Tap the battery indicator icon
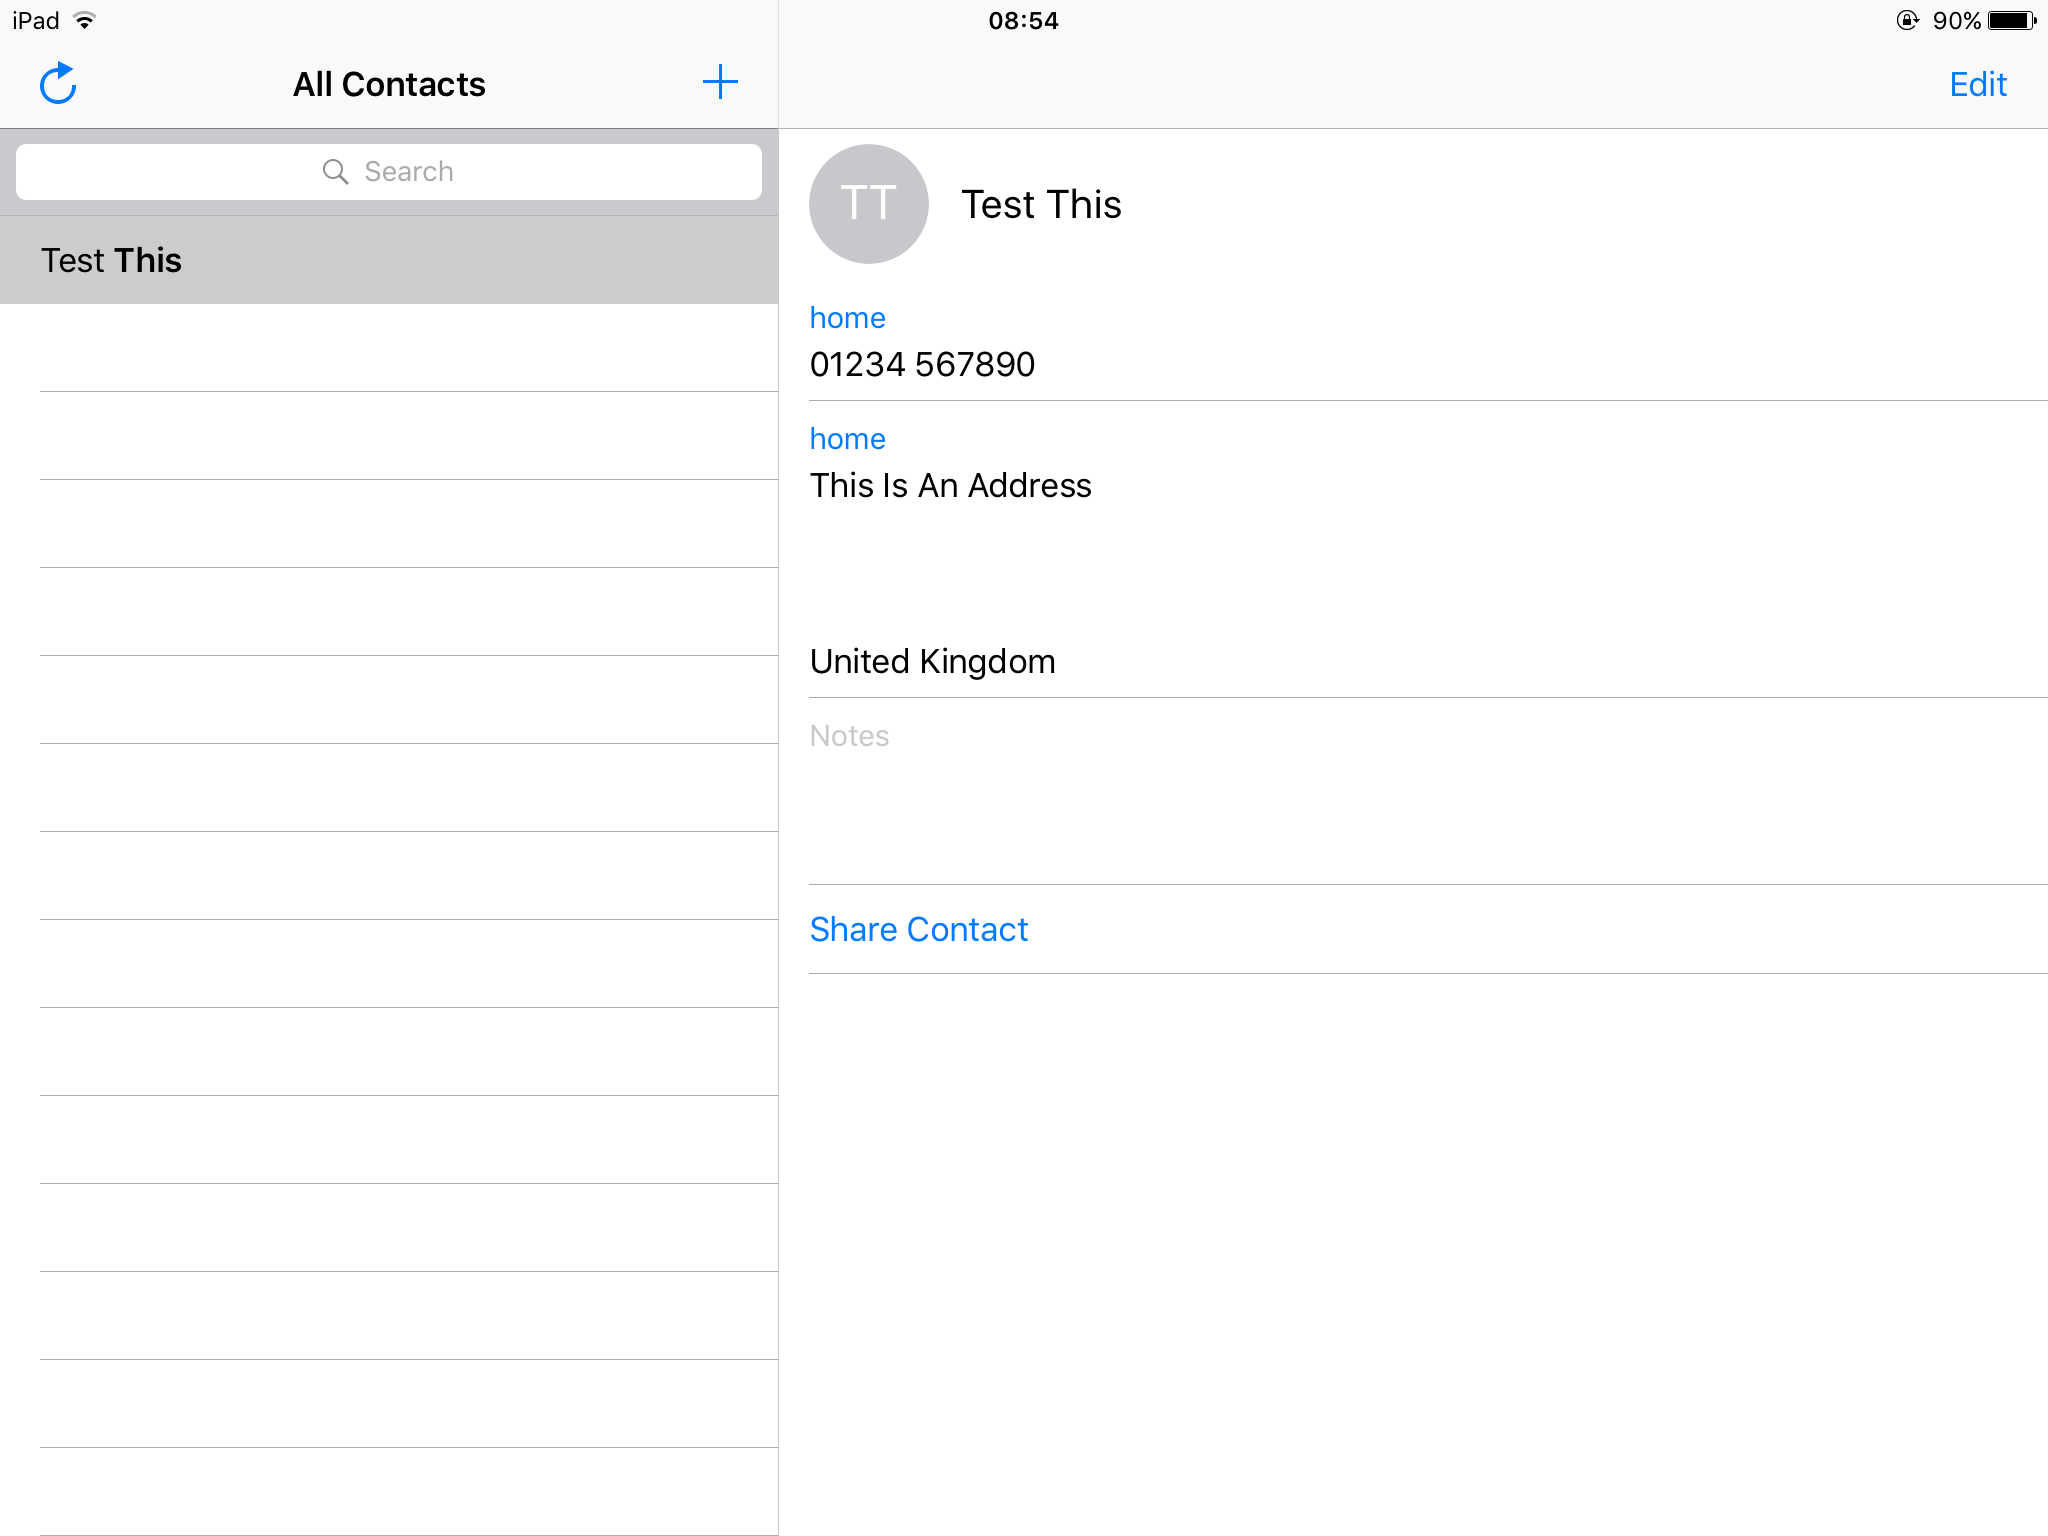2048x1536 pixels. [x=2011, y=21]
